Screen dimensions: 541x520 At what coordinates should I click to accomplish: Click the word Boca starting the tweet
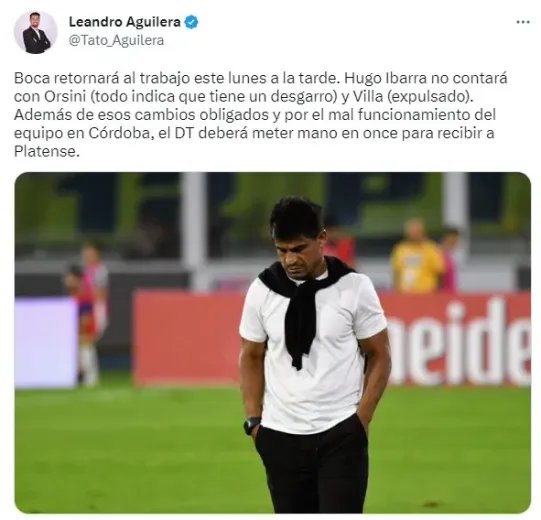pos(32,78)
